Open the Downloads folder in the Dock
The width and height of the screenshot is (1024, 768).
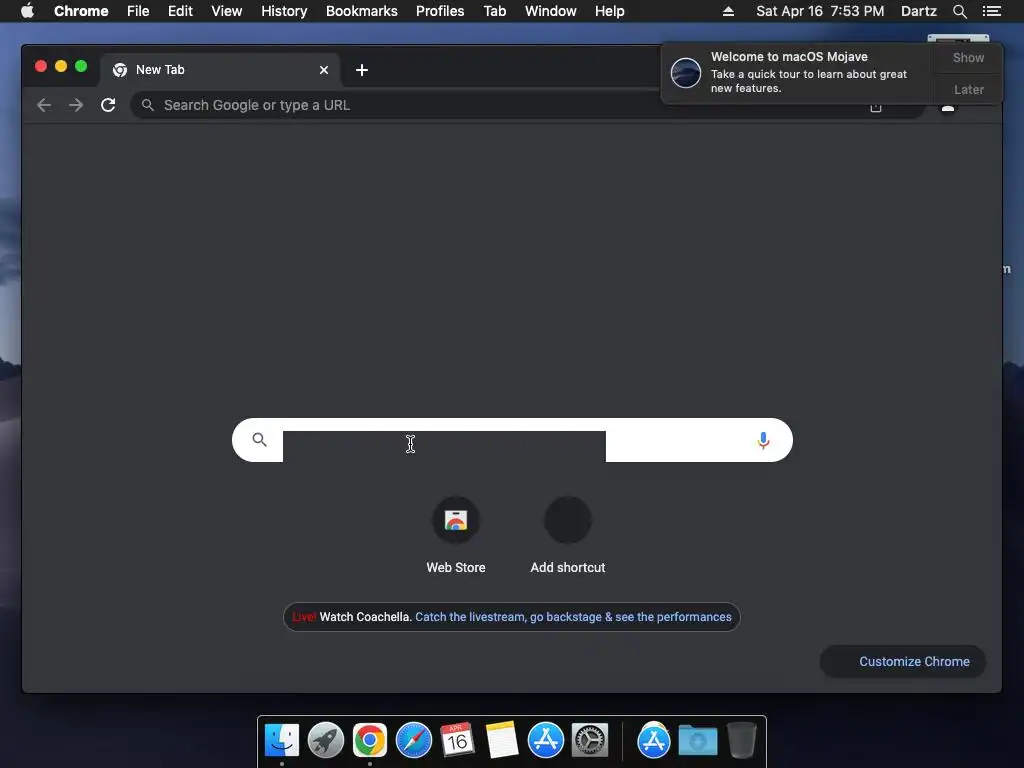(x=697, y=741)
